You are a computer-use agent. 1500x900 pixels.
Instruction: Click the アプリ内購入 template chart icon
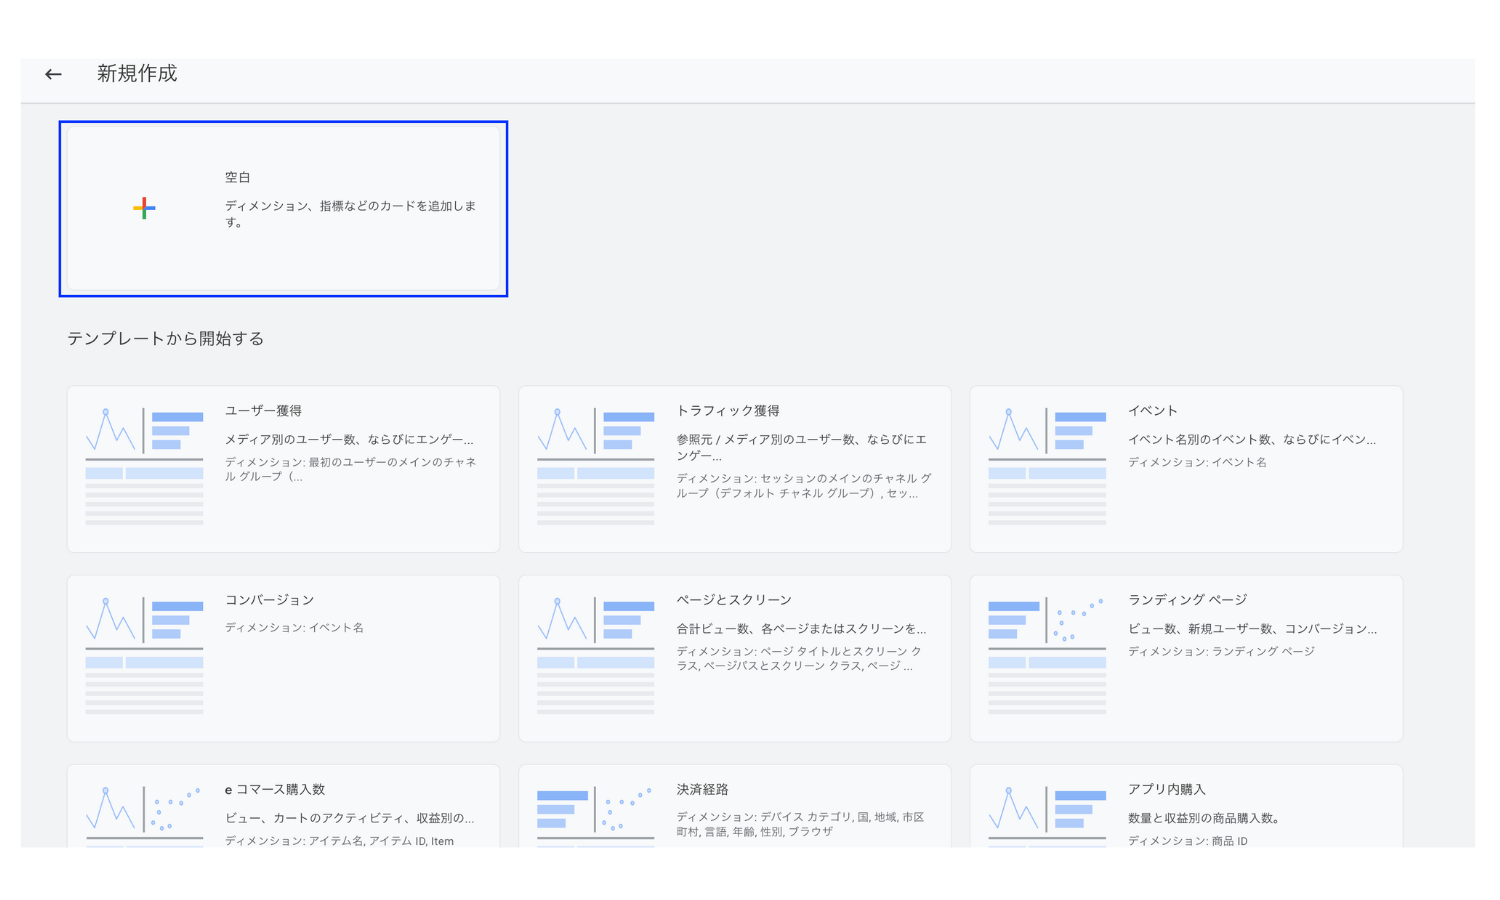click(x=1047, y=812)
